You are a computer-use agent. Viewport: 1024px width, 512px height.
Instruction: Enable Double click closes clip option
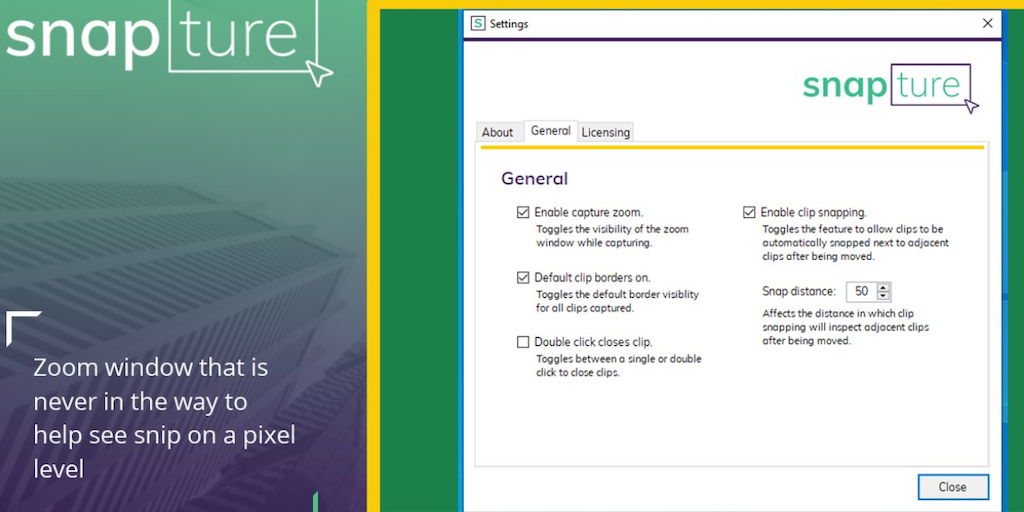coord(522,342)
